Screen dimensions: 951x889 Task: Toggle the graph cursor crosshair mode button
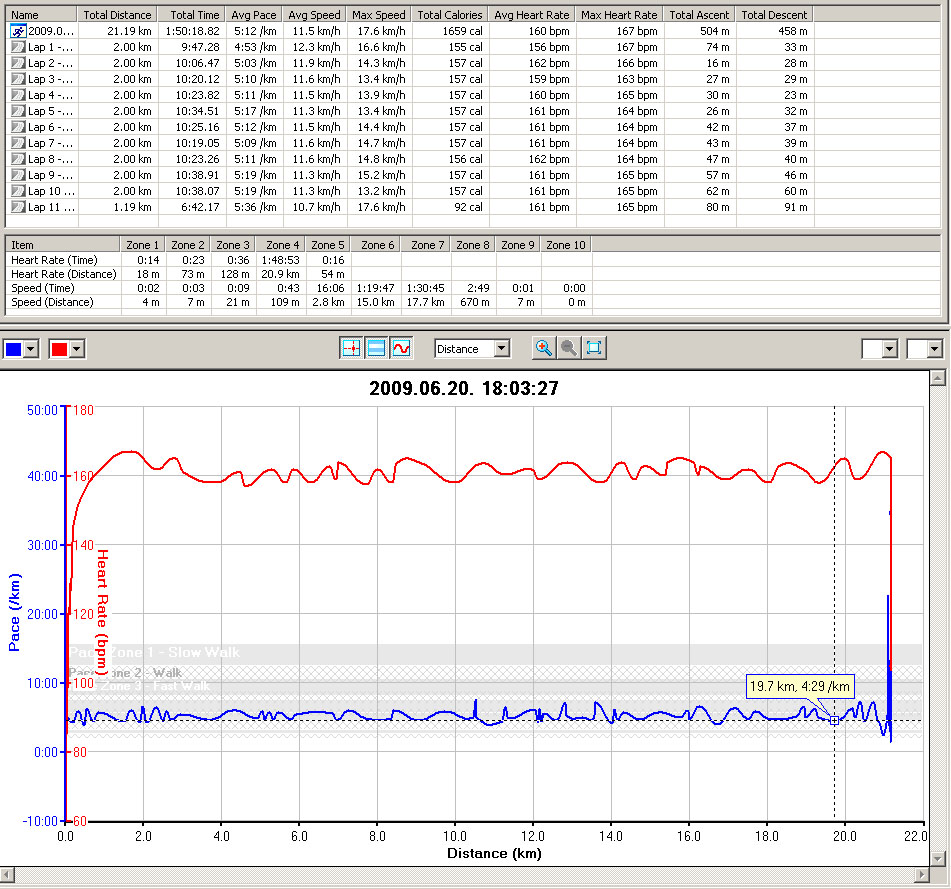coord(351,348)
